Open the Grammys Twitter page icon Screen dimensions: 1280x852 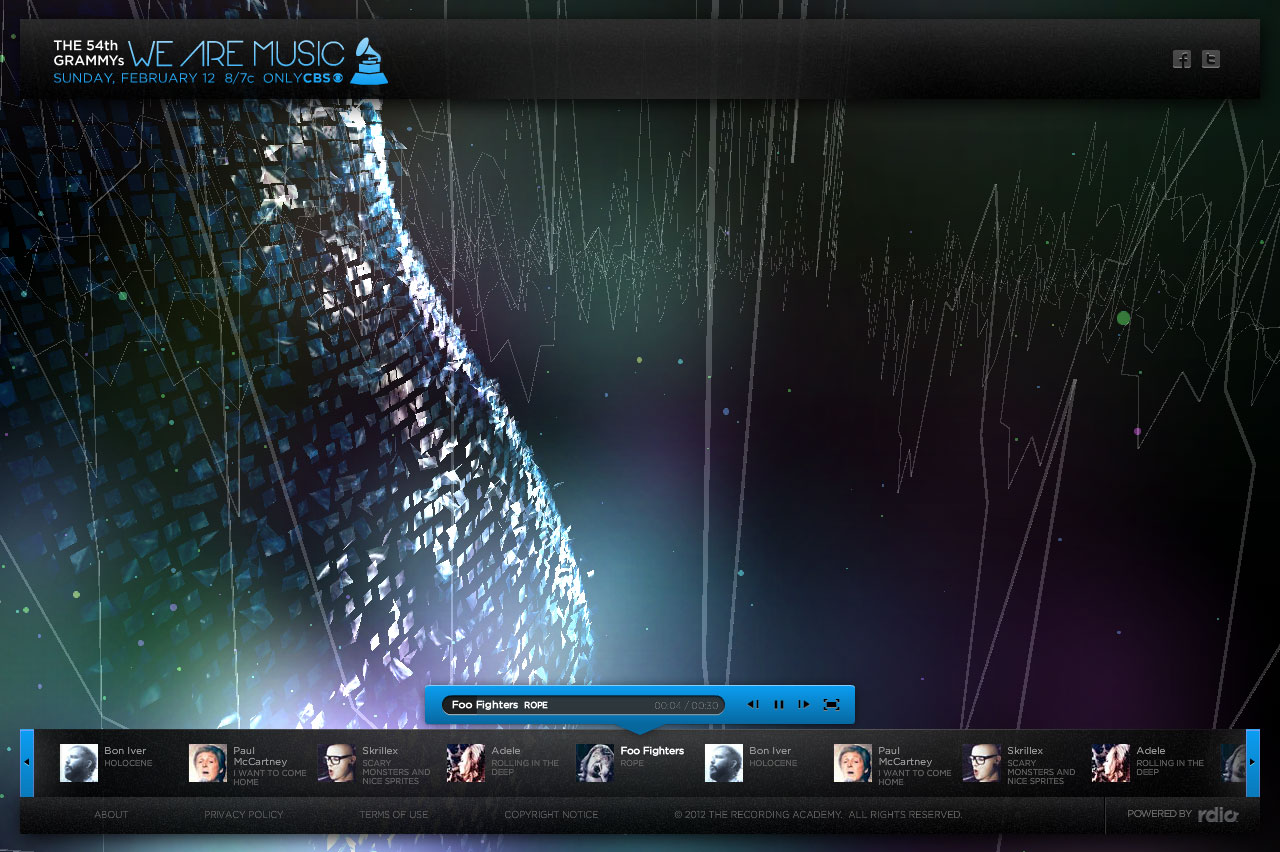(x=1210, y=59)
